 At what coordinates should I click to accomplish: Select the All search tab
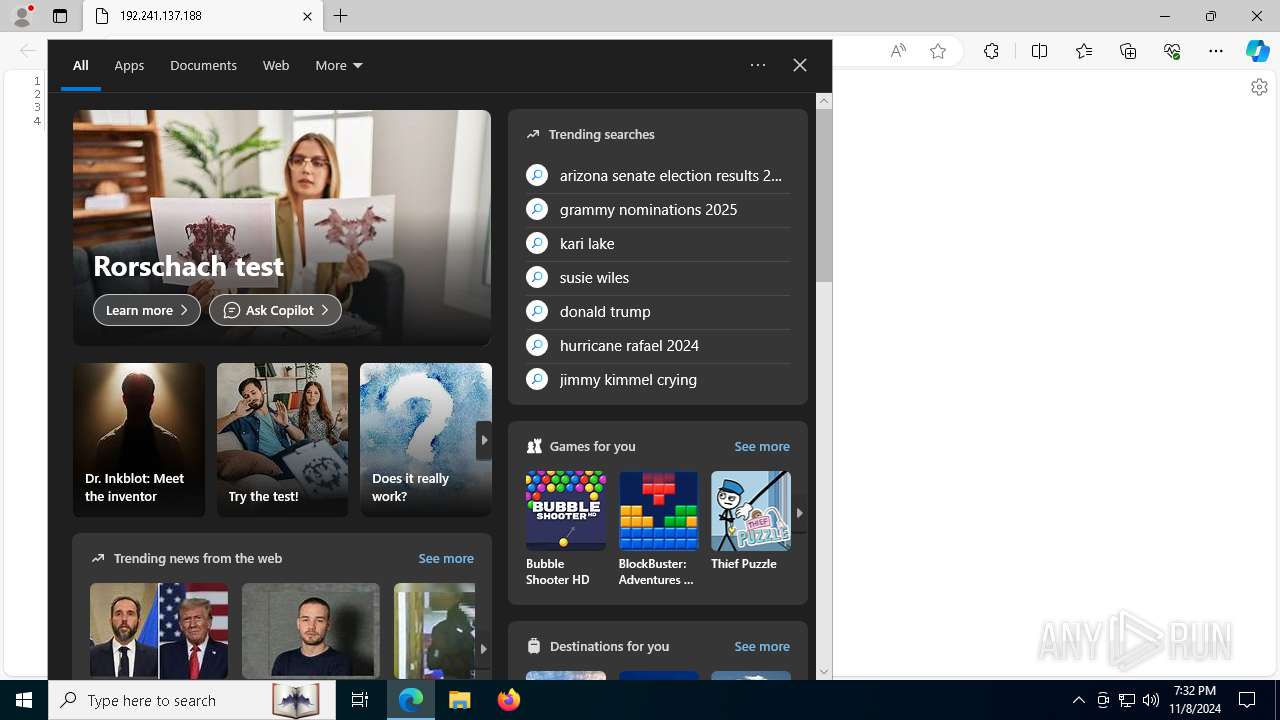81,65
